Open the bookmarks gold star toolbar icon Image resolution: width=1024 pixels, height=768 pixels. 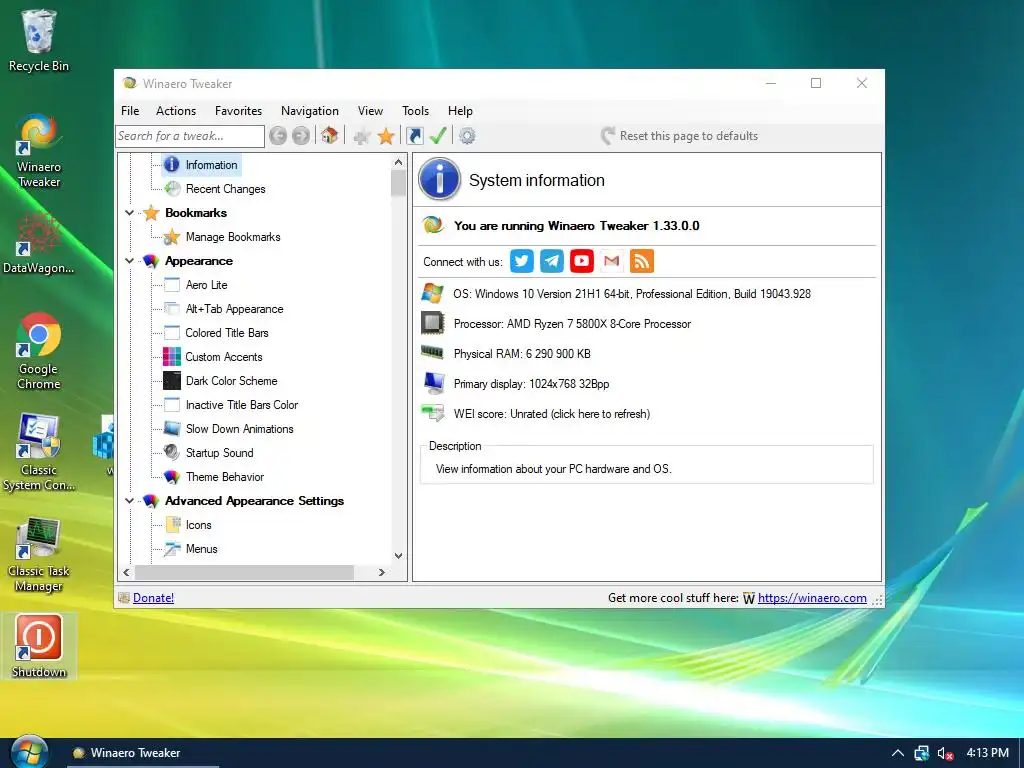(386, 136)
